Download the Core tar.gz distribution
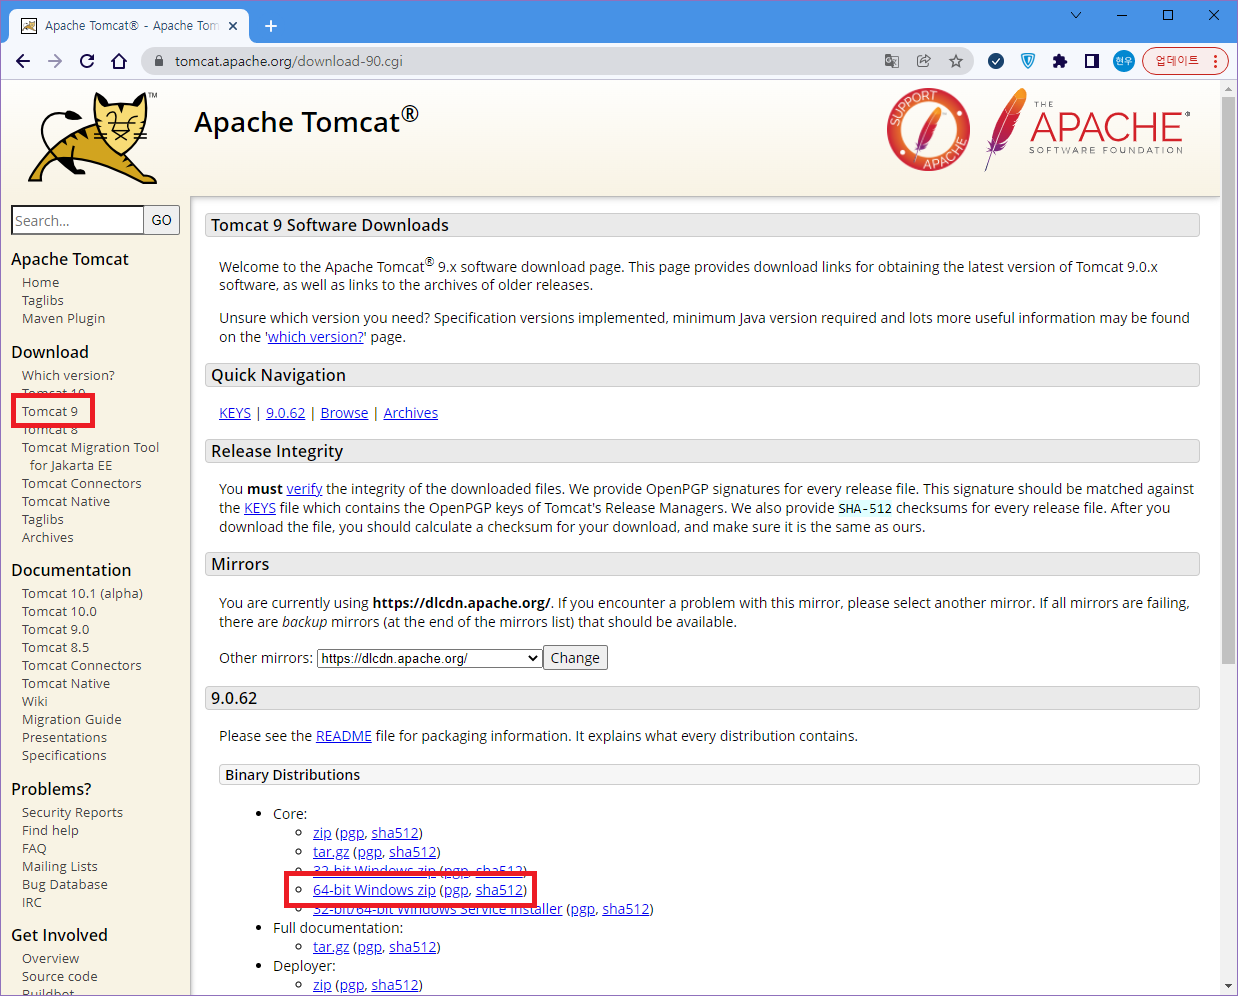 tap(331, 852)
